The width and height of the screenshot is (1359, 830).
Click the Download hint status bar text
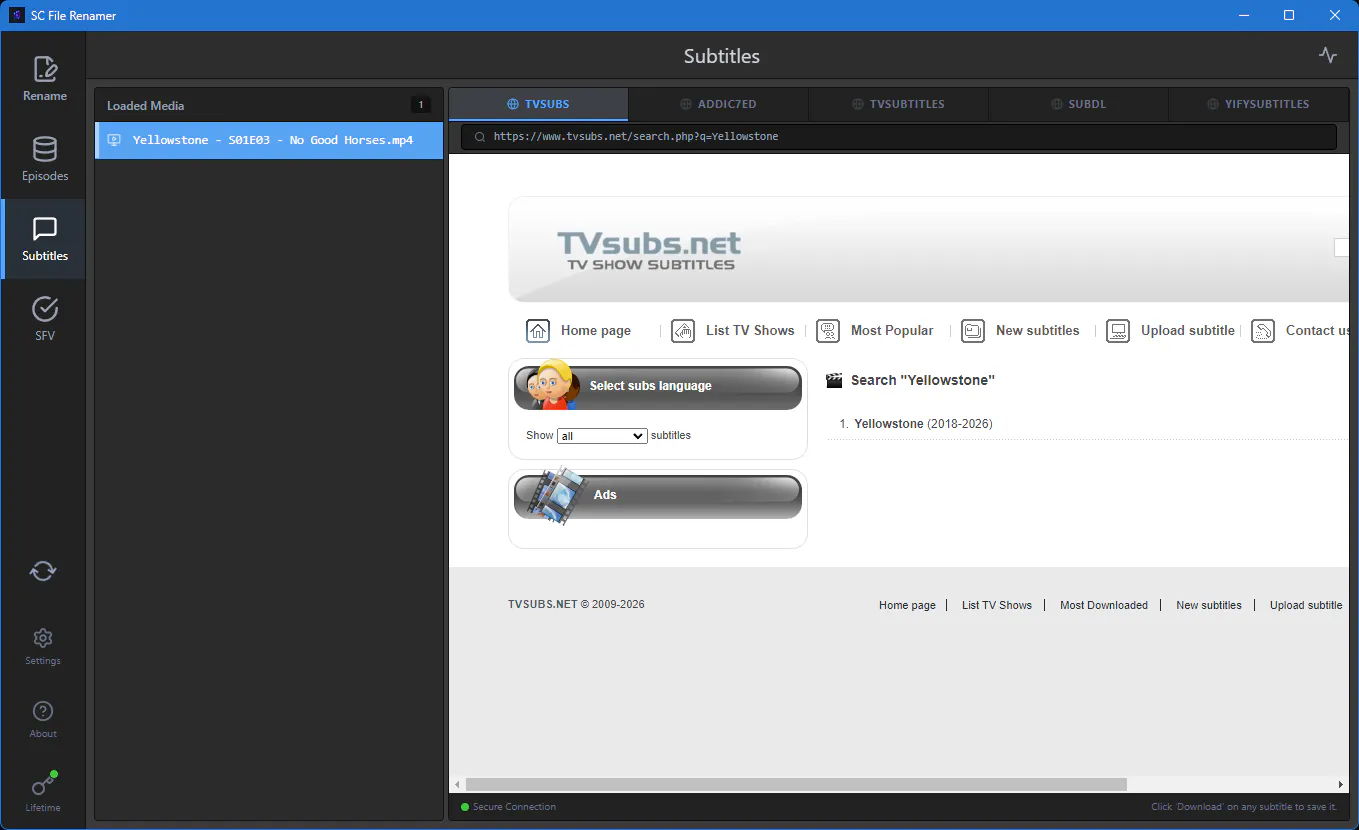point(1244,807)
